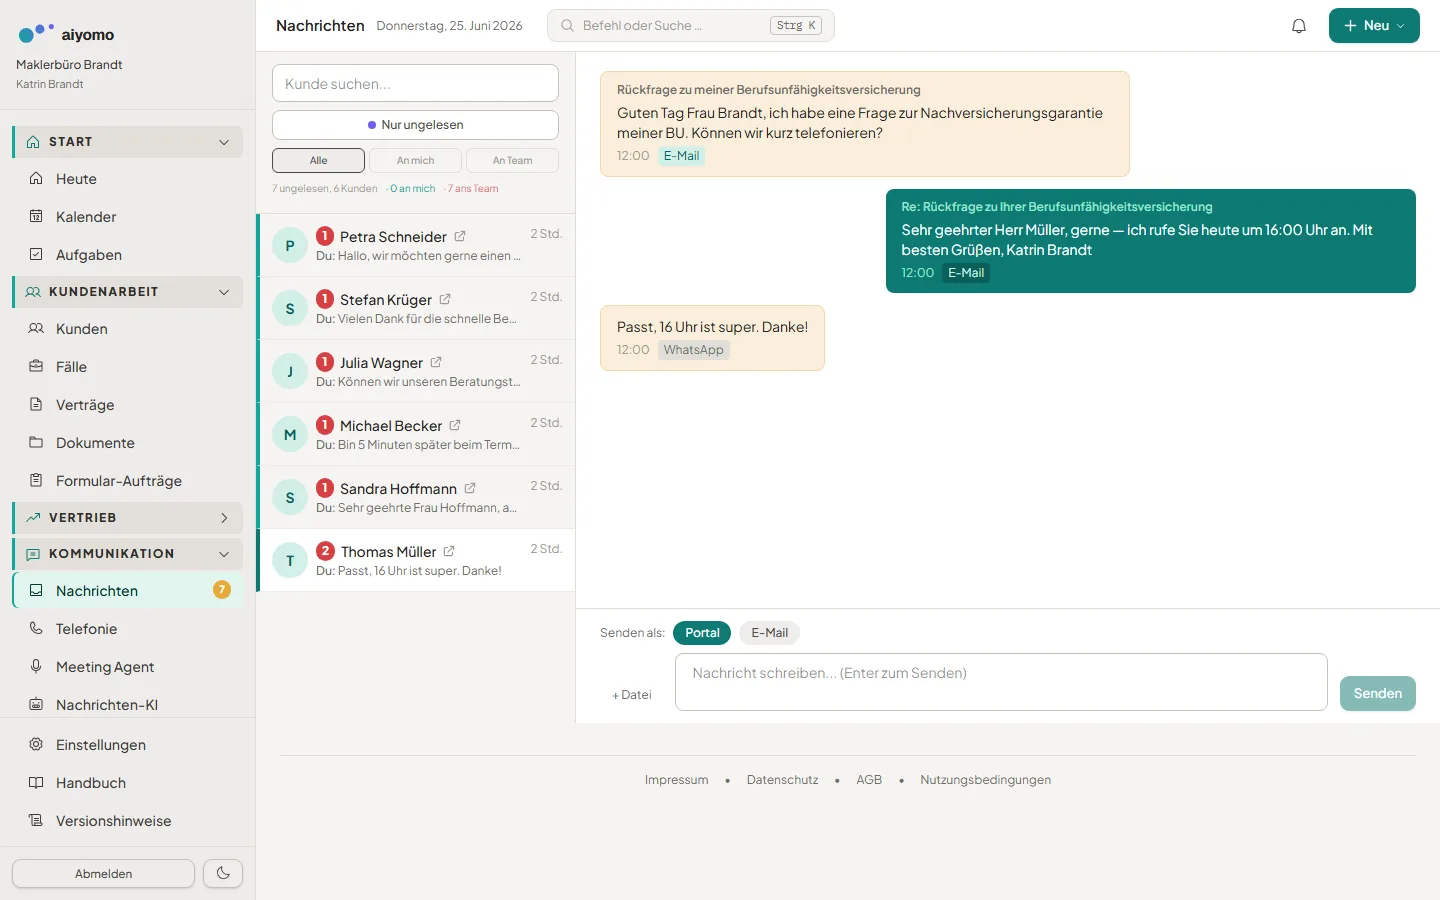
Task: Toggle dark mode with the moon button
Action: (223, 873)
